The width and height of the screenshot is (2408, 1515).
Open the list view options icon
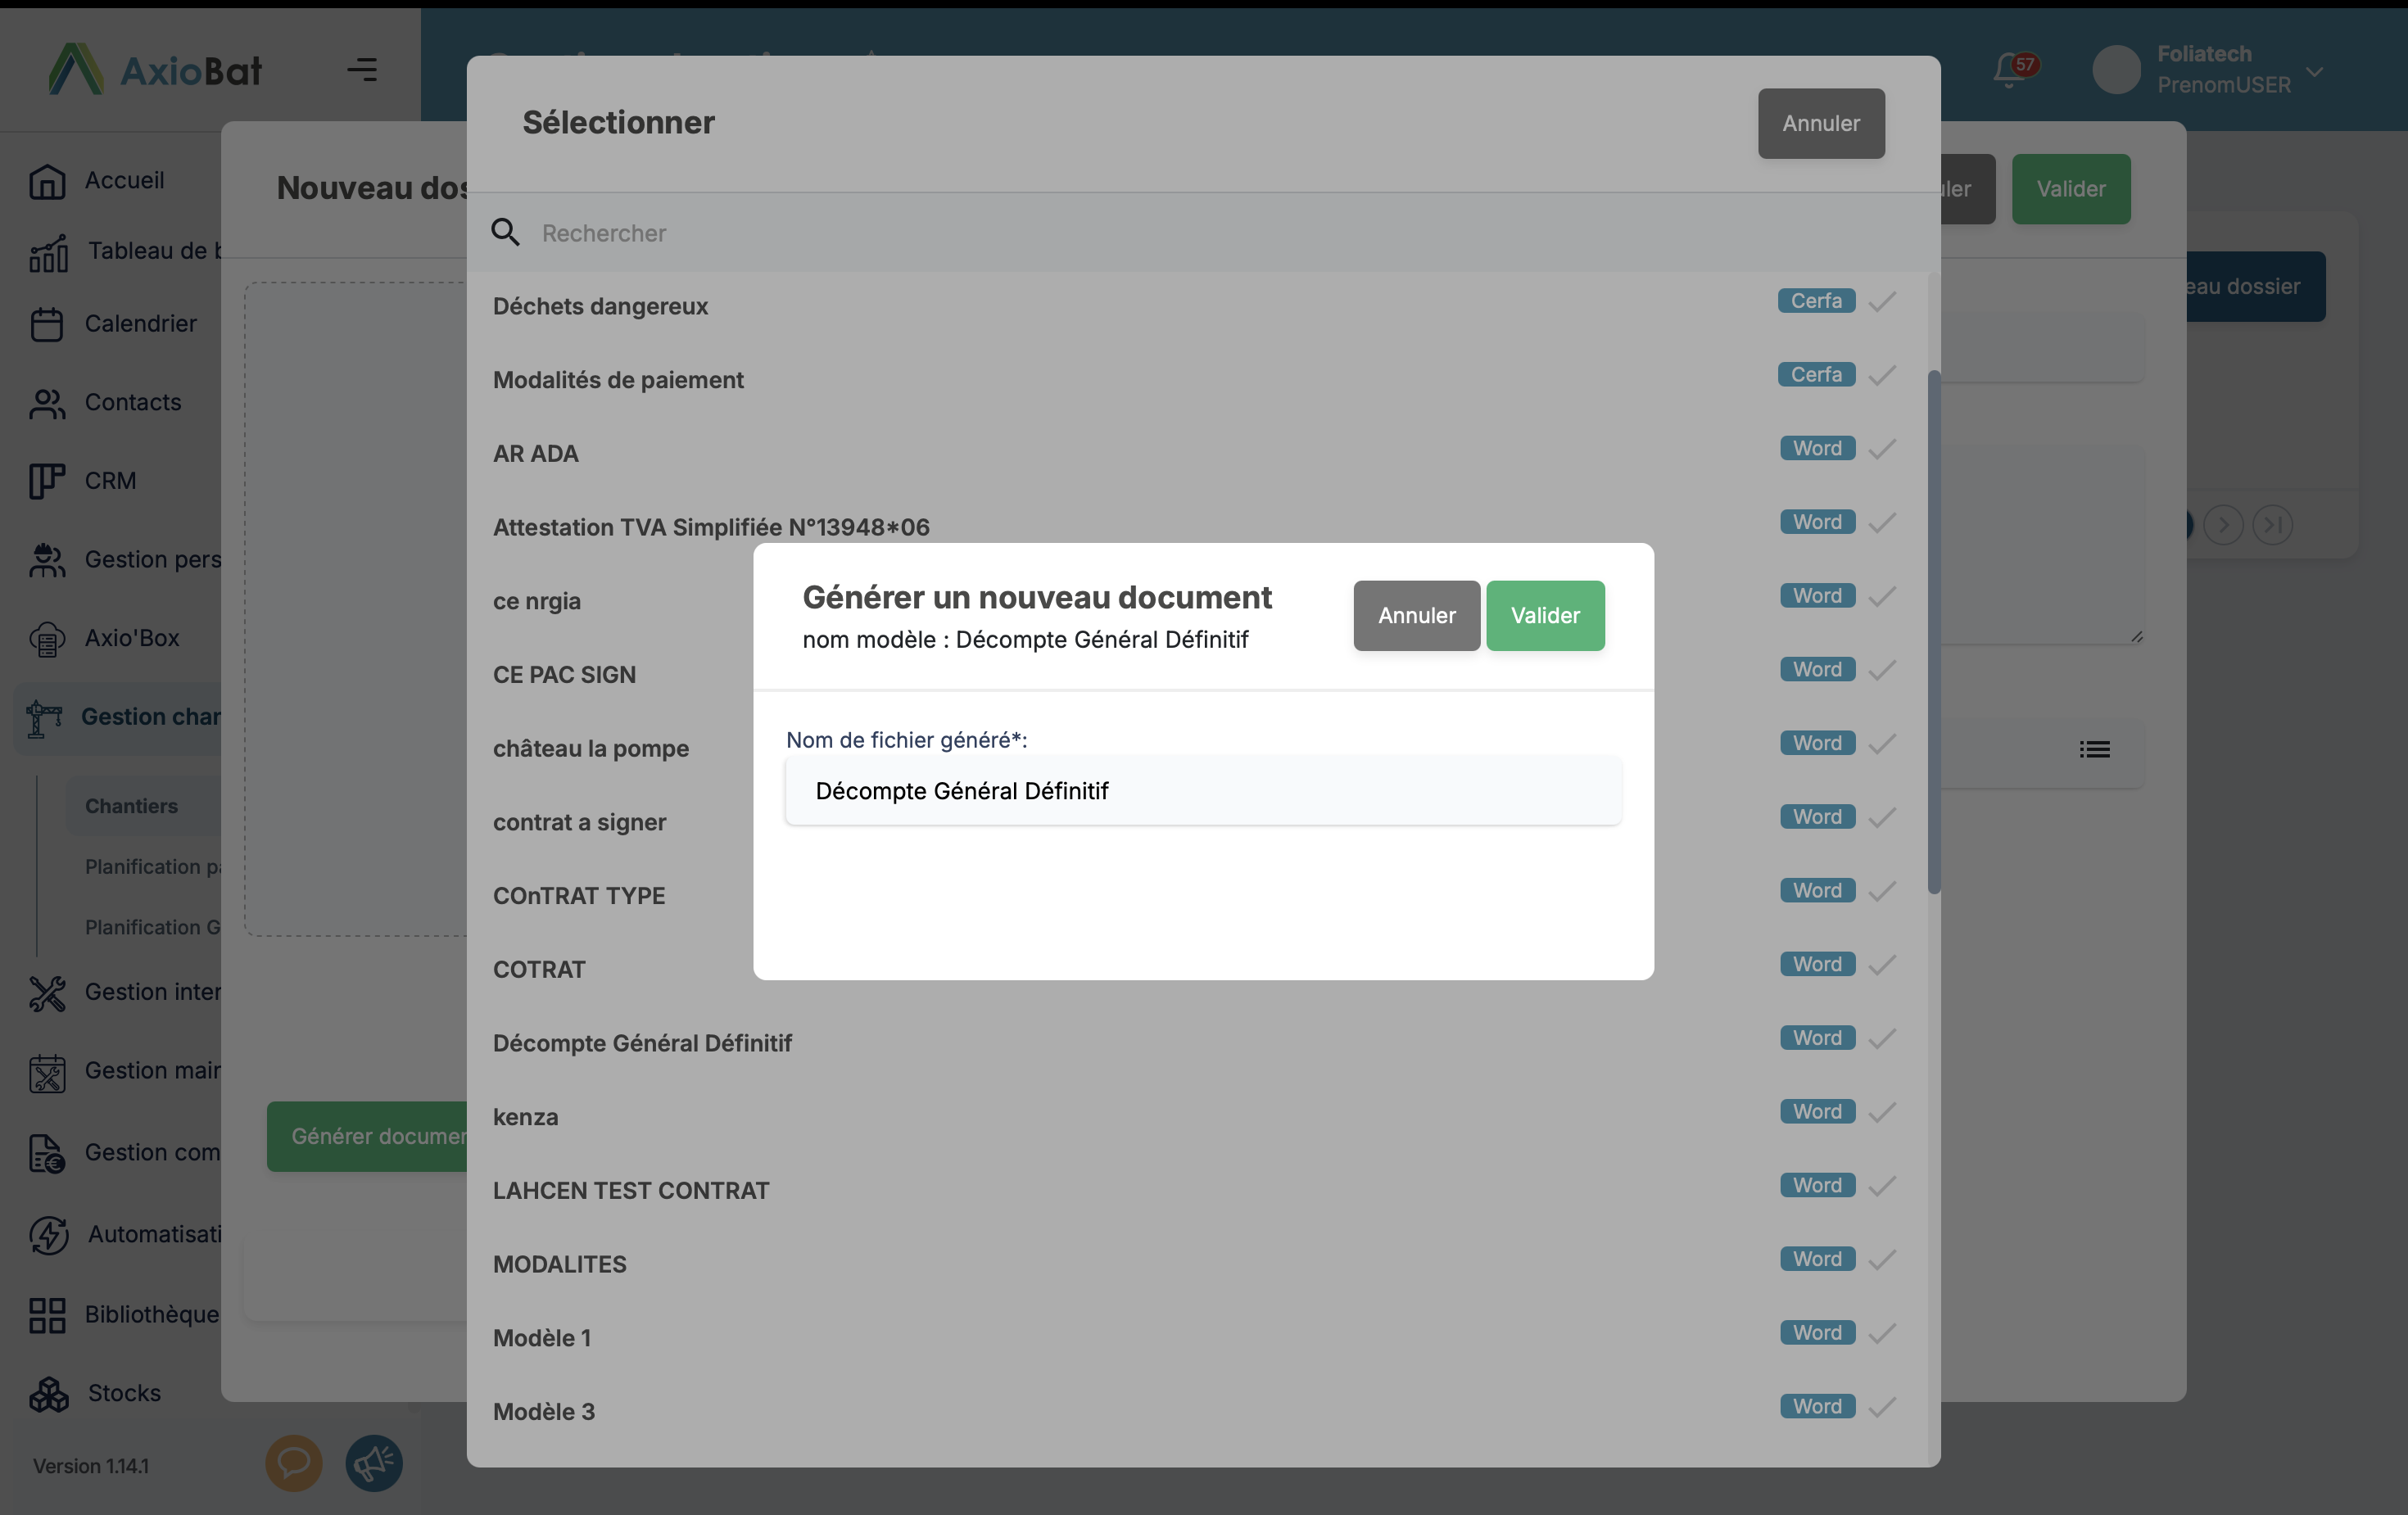click(x=2094, y=750)
